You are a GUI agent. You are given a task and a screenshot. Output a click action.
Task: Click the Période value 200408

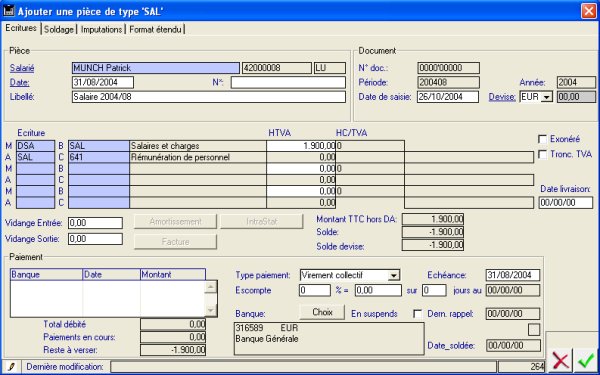click(x=448, y=83)
